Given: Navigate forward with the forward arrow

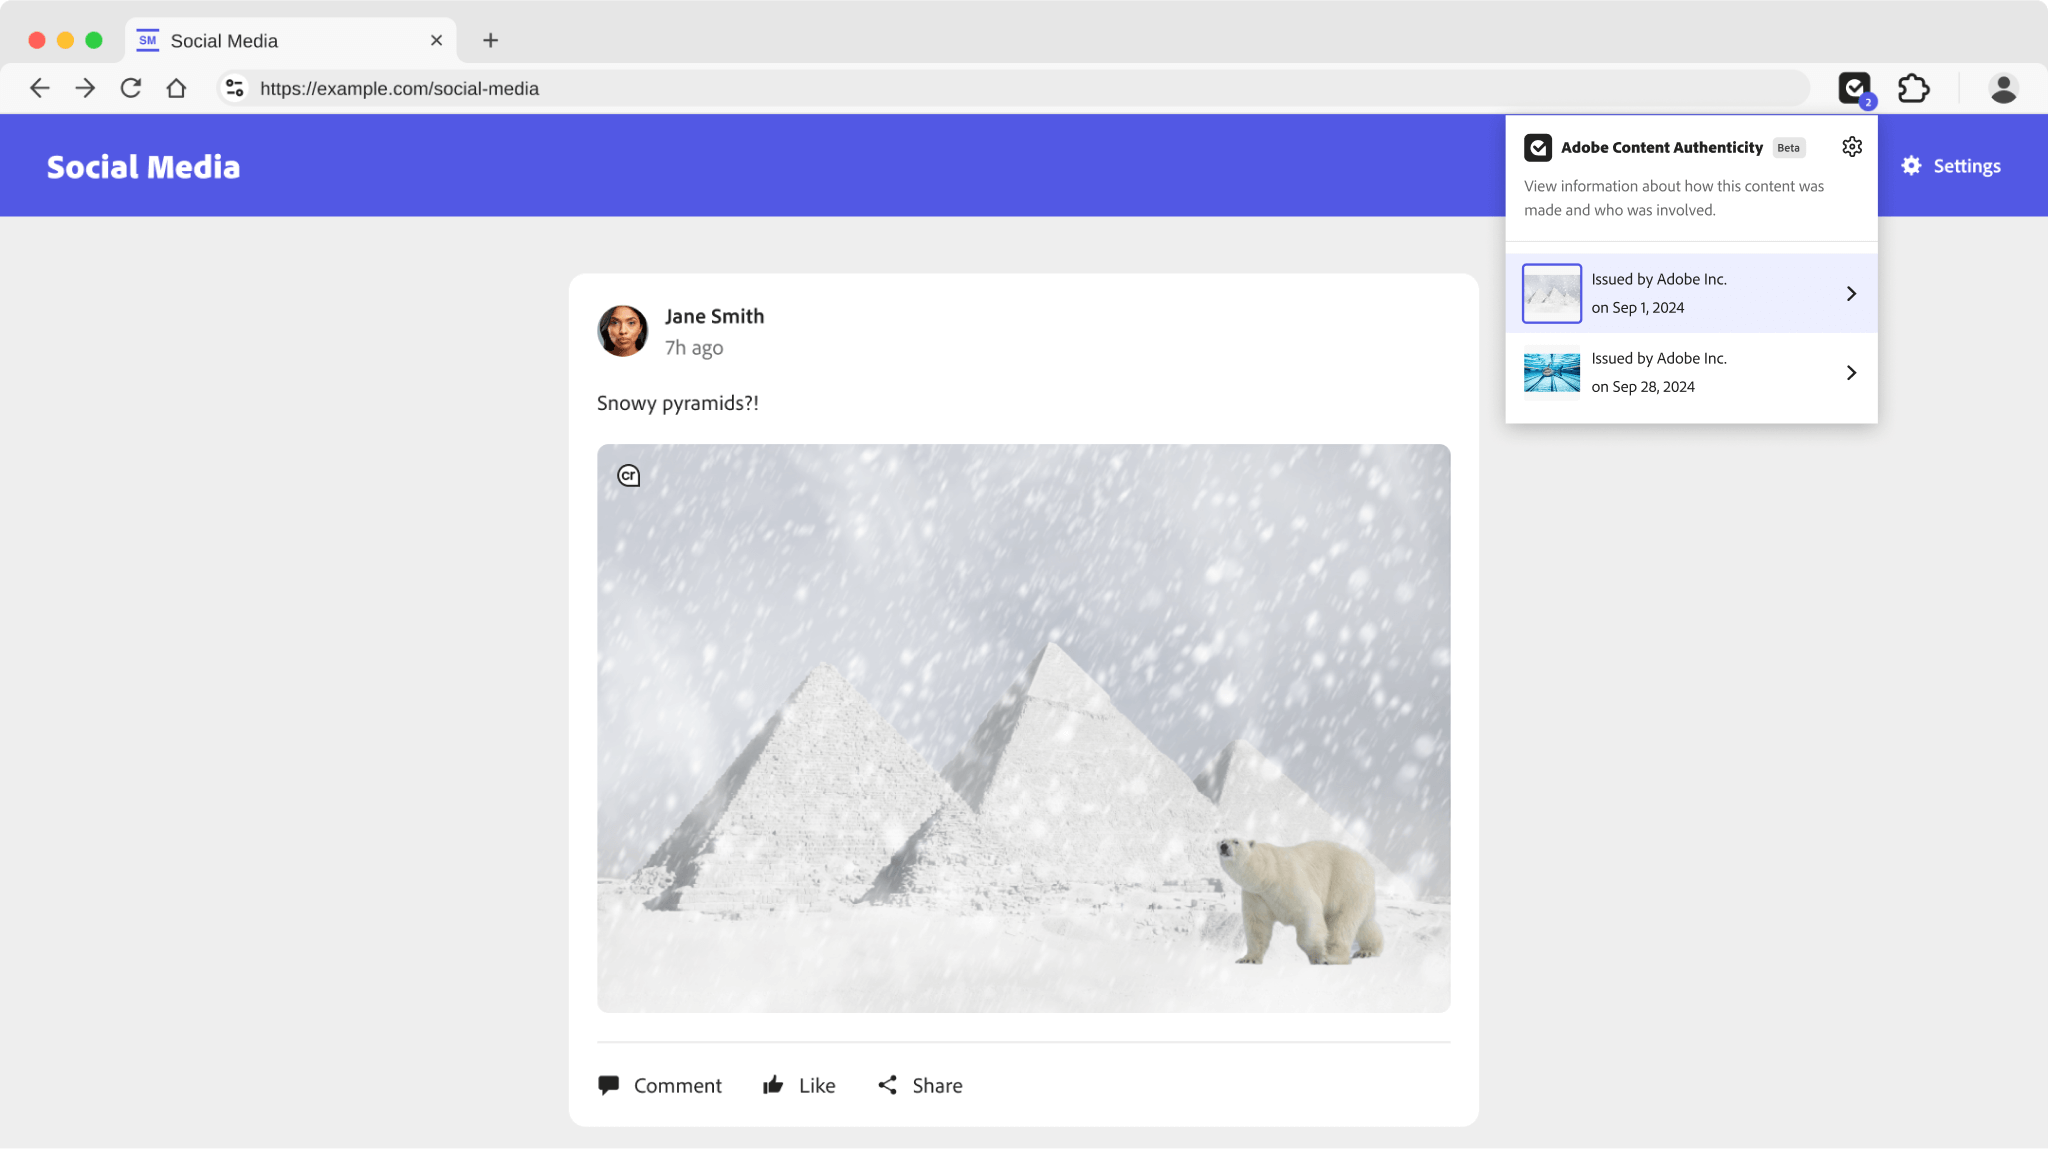Looking at the screenshot, I should tap(85, 88).
